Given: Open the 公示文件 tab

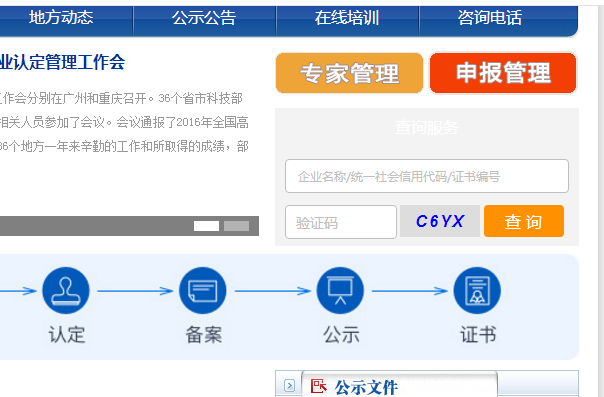Looking at the screenshot, I should (x=399, y=385).
